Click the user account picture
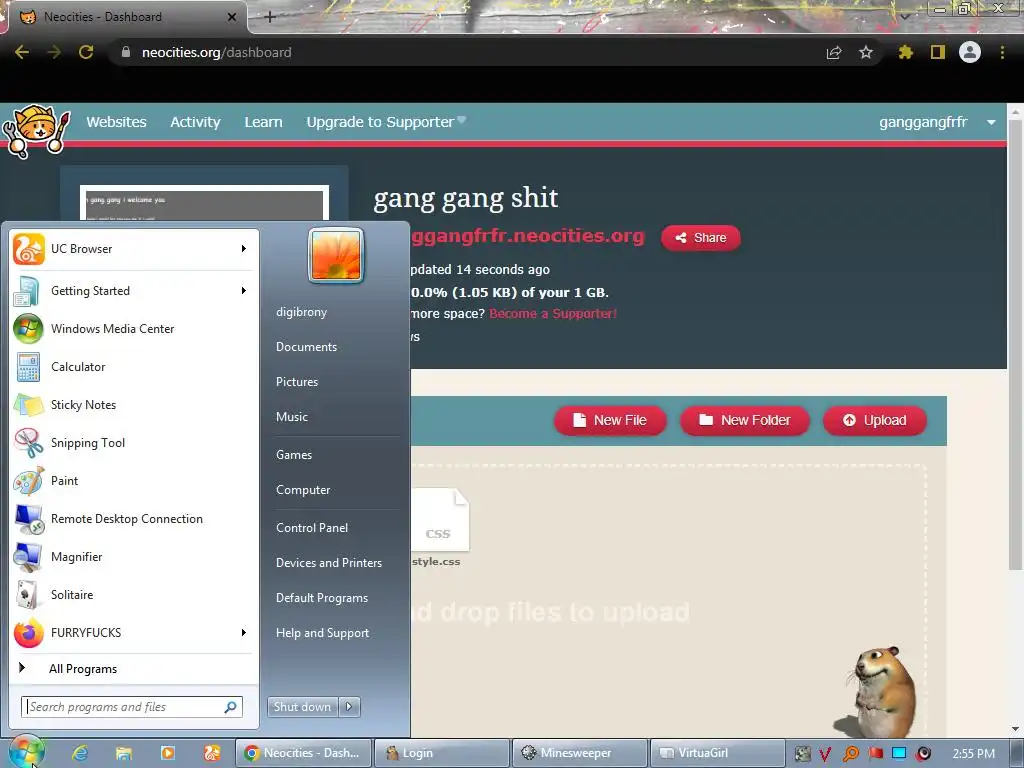The image size is (1024, 768). [335, 256]
